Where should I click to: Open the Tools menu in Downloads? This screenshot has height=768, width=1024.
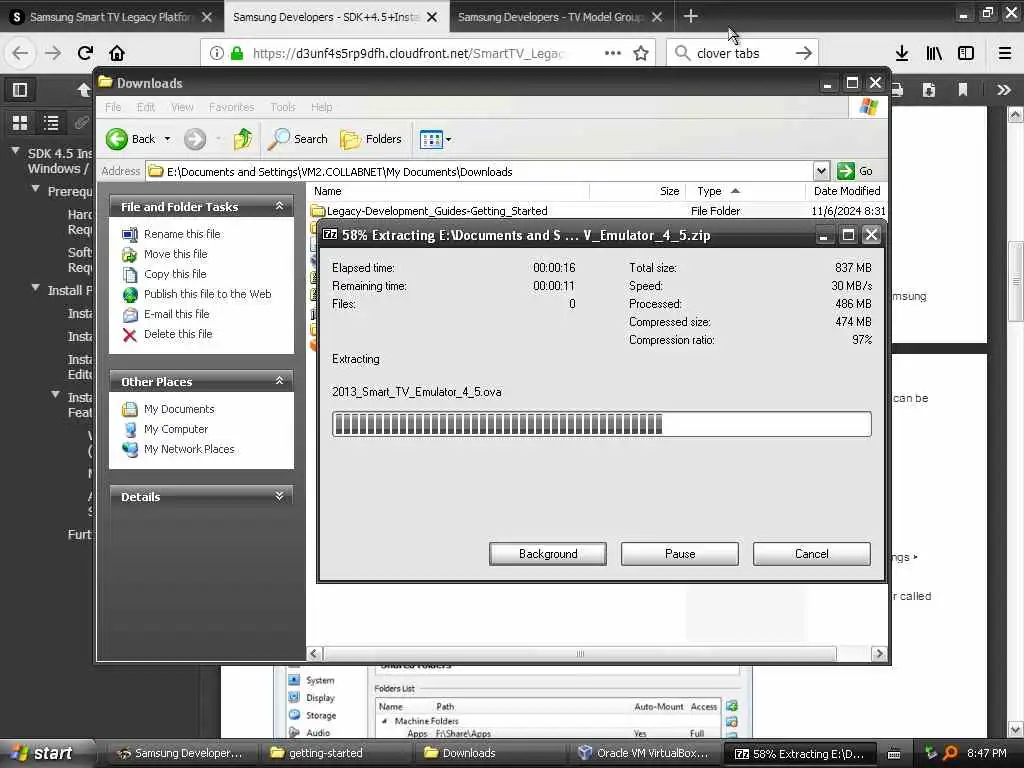(x=283, y=107)
